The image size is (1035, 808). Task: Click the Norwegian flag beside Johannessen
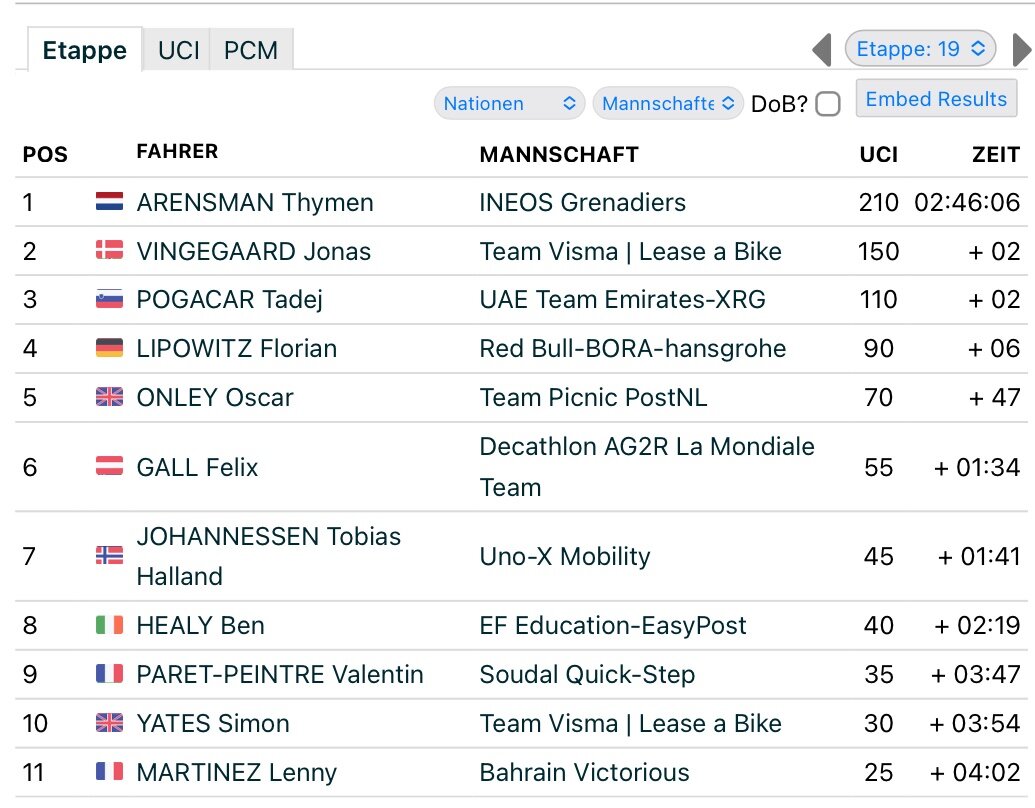coord(110,556)
